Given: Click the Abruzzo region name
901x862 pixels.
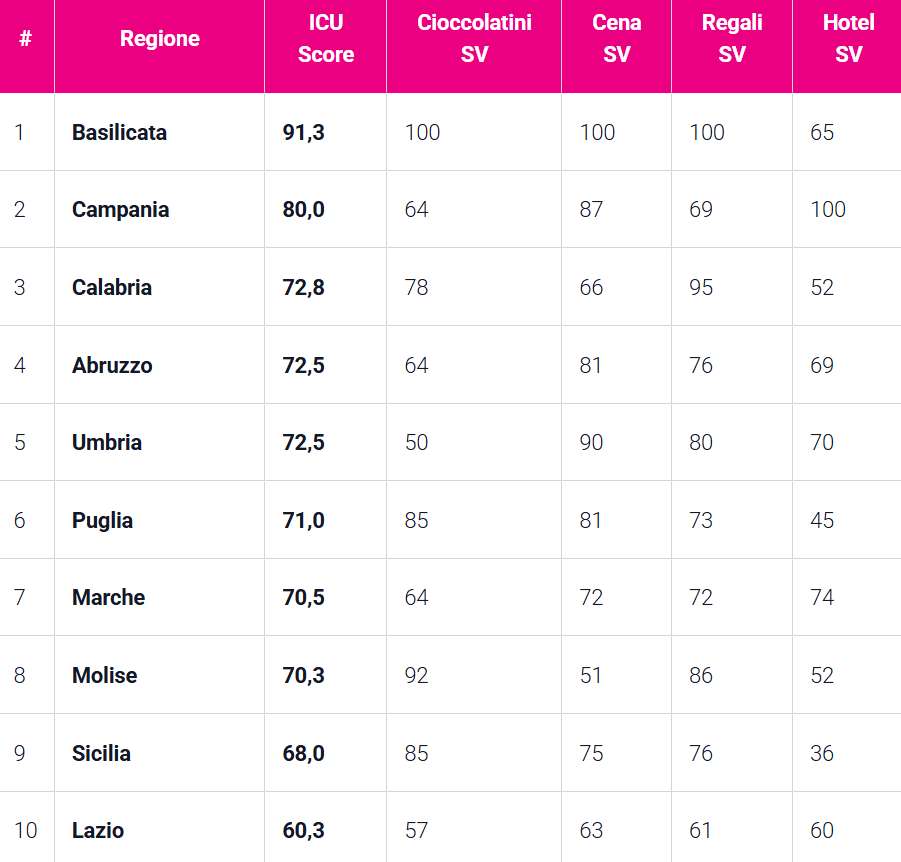Looking at the screenshot, I should click(x=112, y=365).
